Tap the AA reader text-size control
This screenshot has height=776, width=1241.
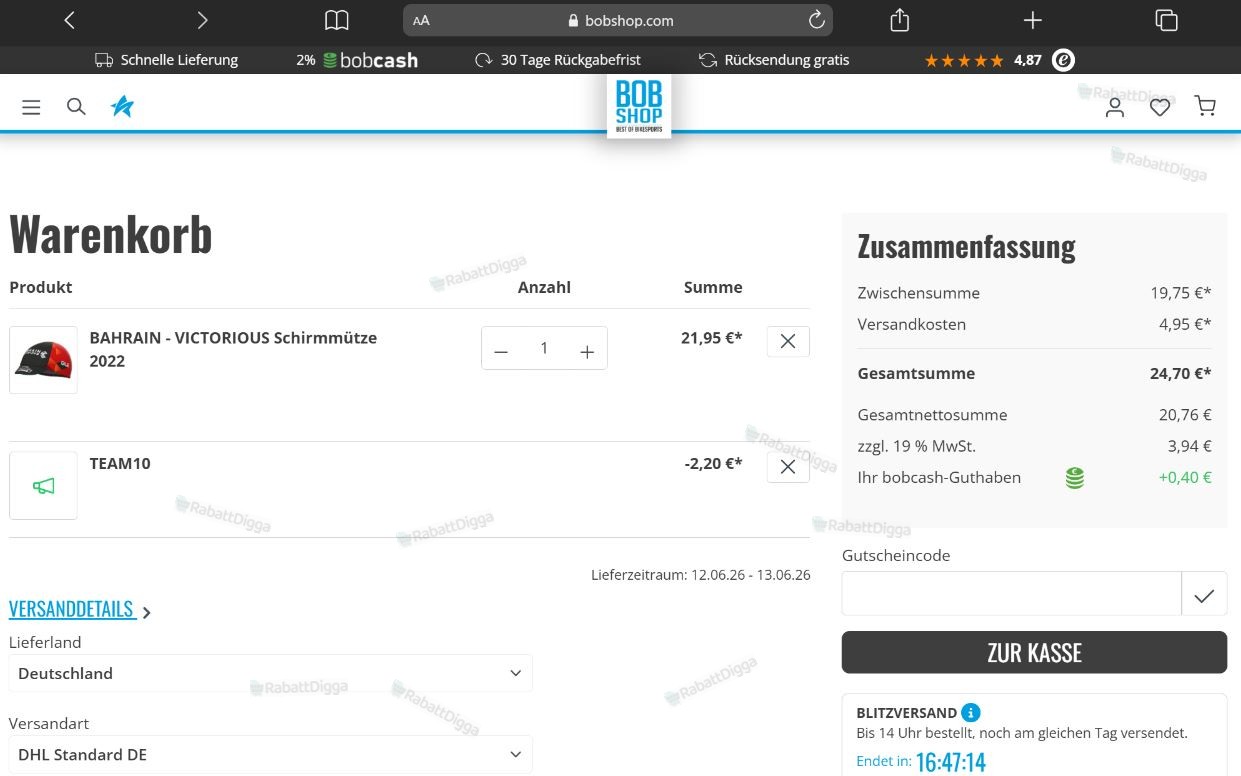click(421, 20)
